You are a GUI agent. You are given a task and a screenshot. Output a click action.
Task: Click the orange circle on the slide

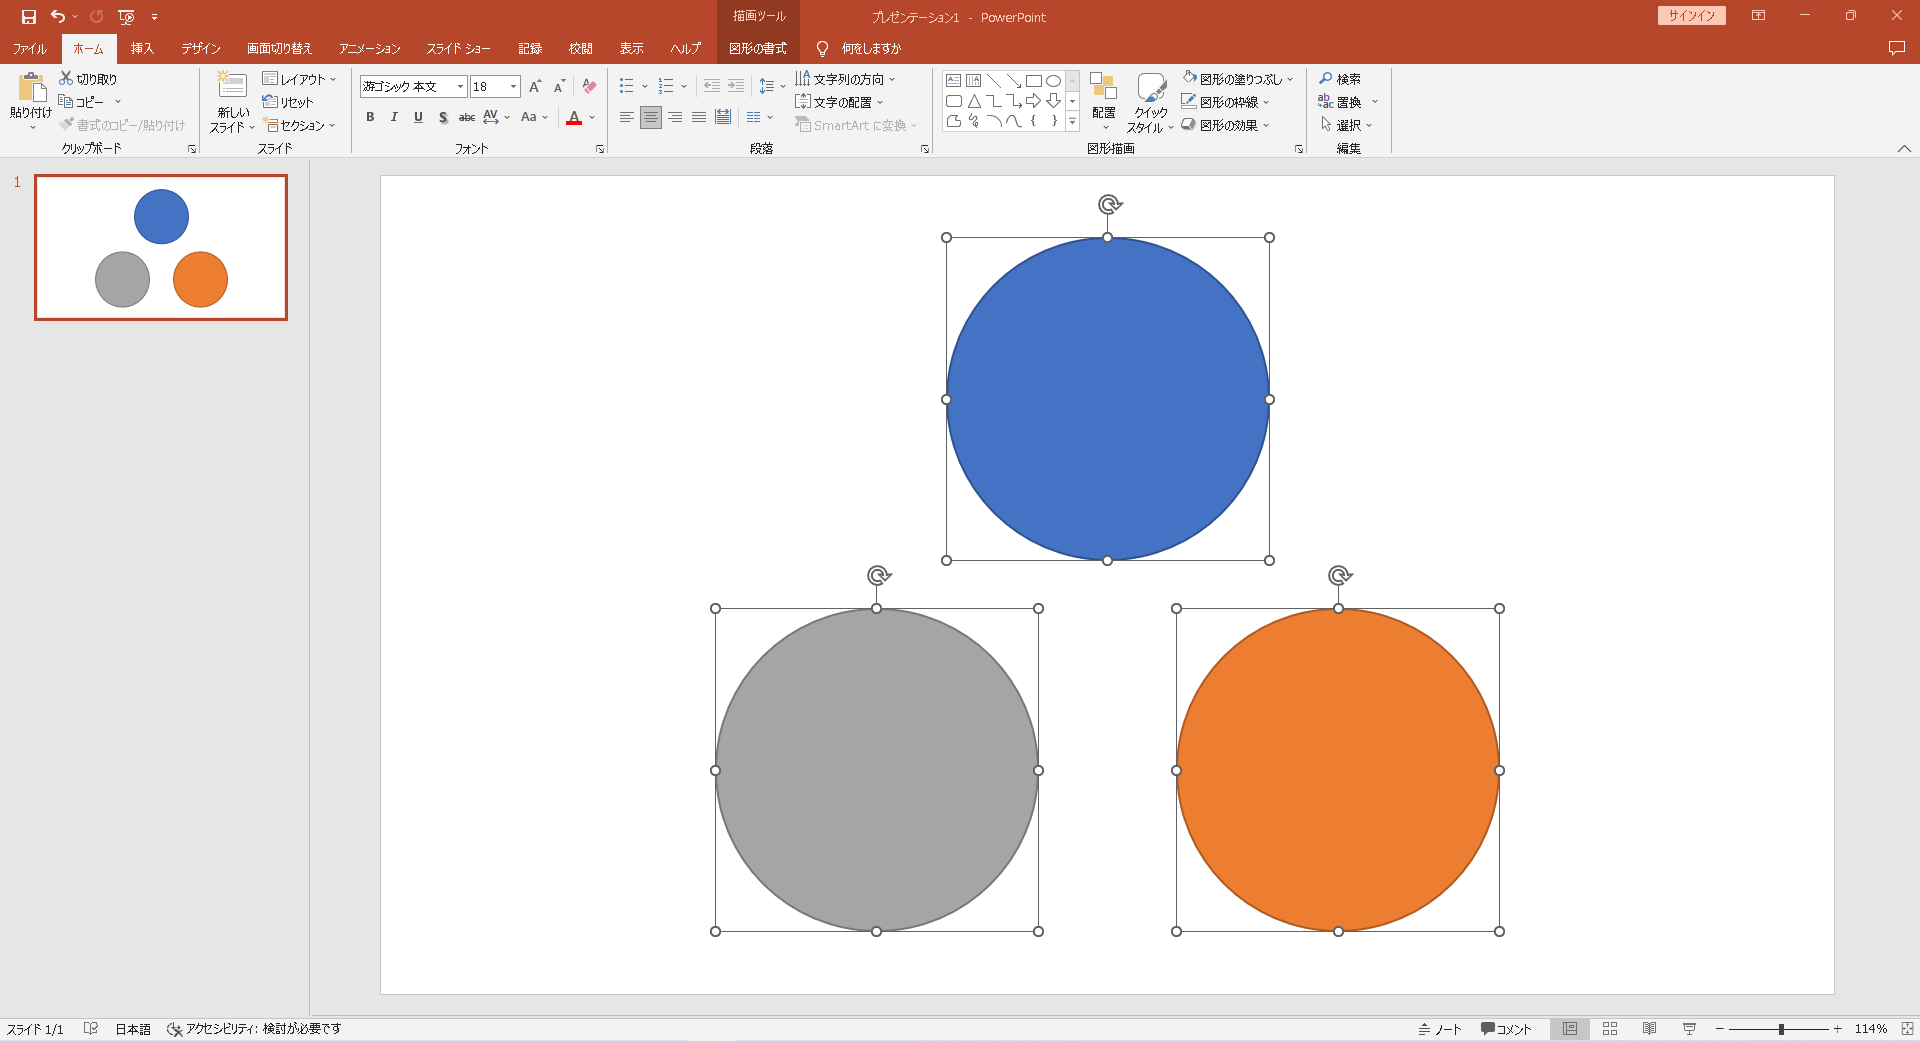coord(1338,770)
